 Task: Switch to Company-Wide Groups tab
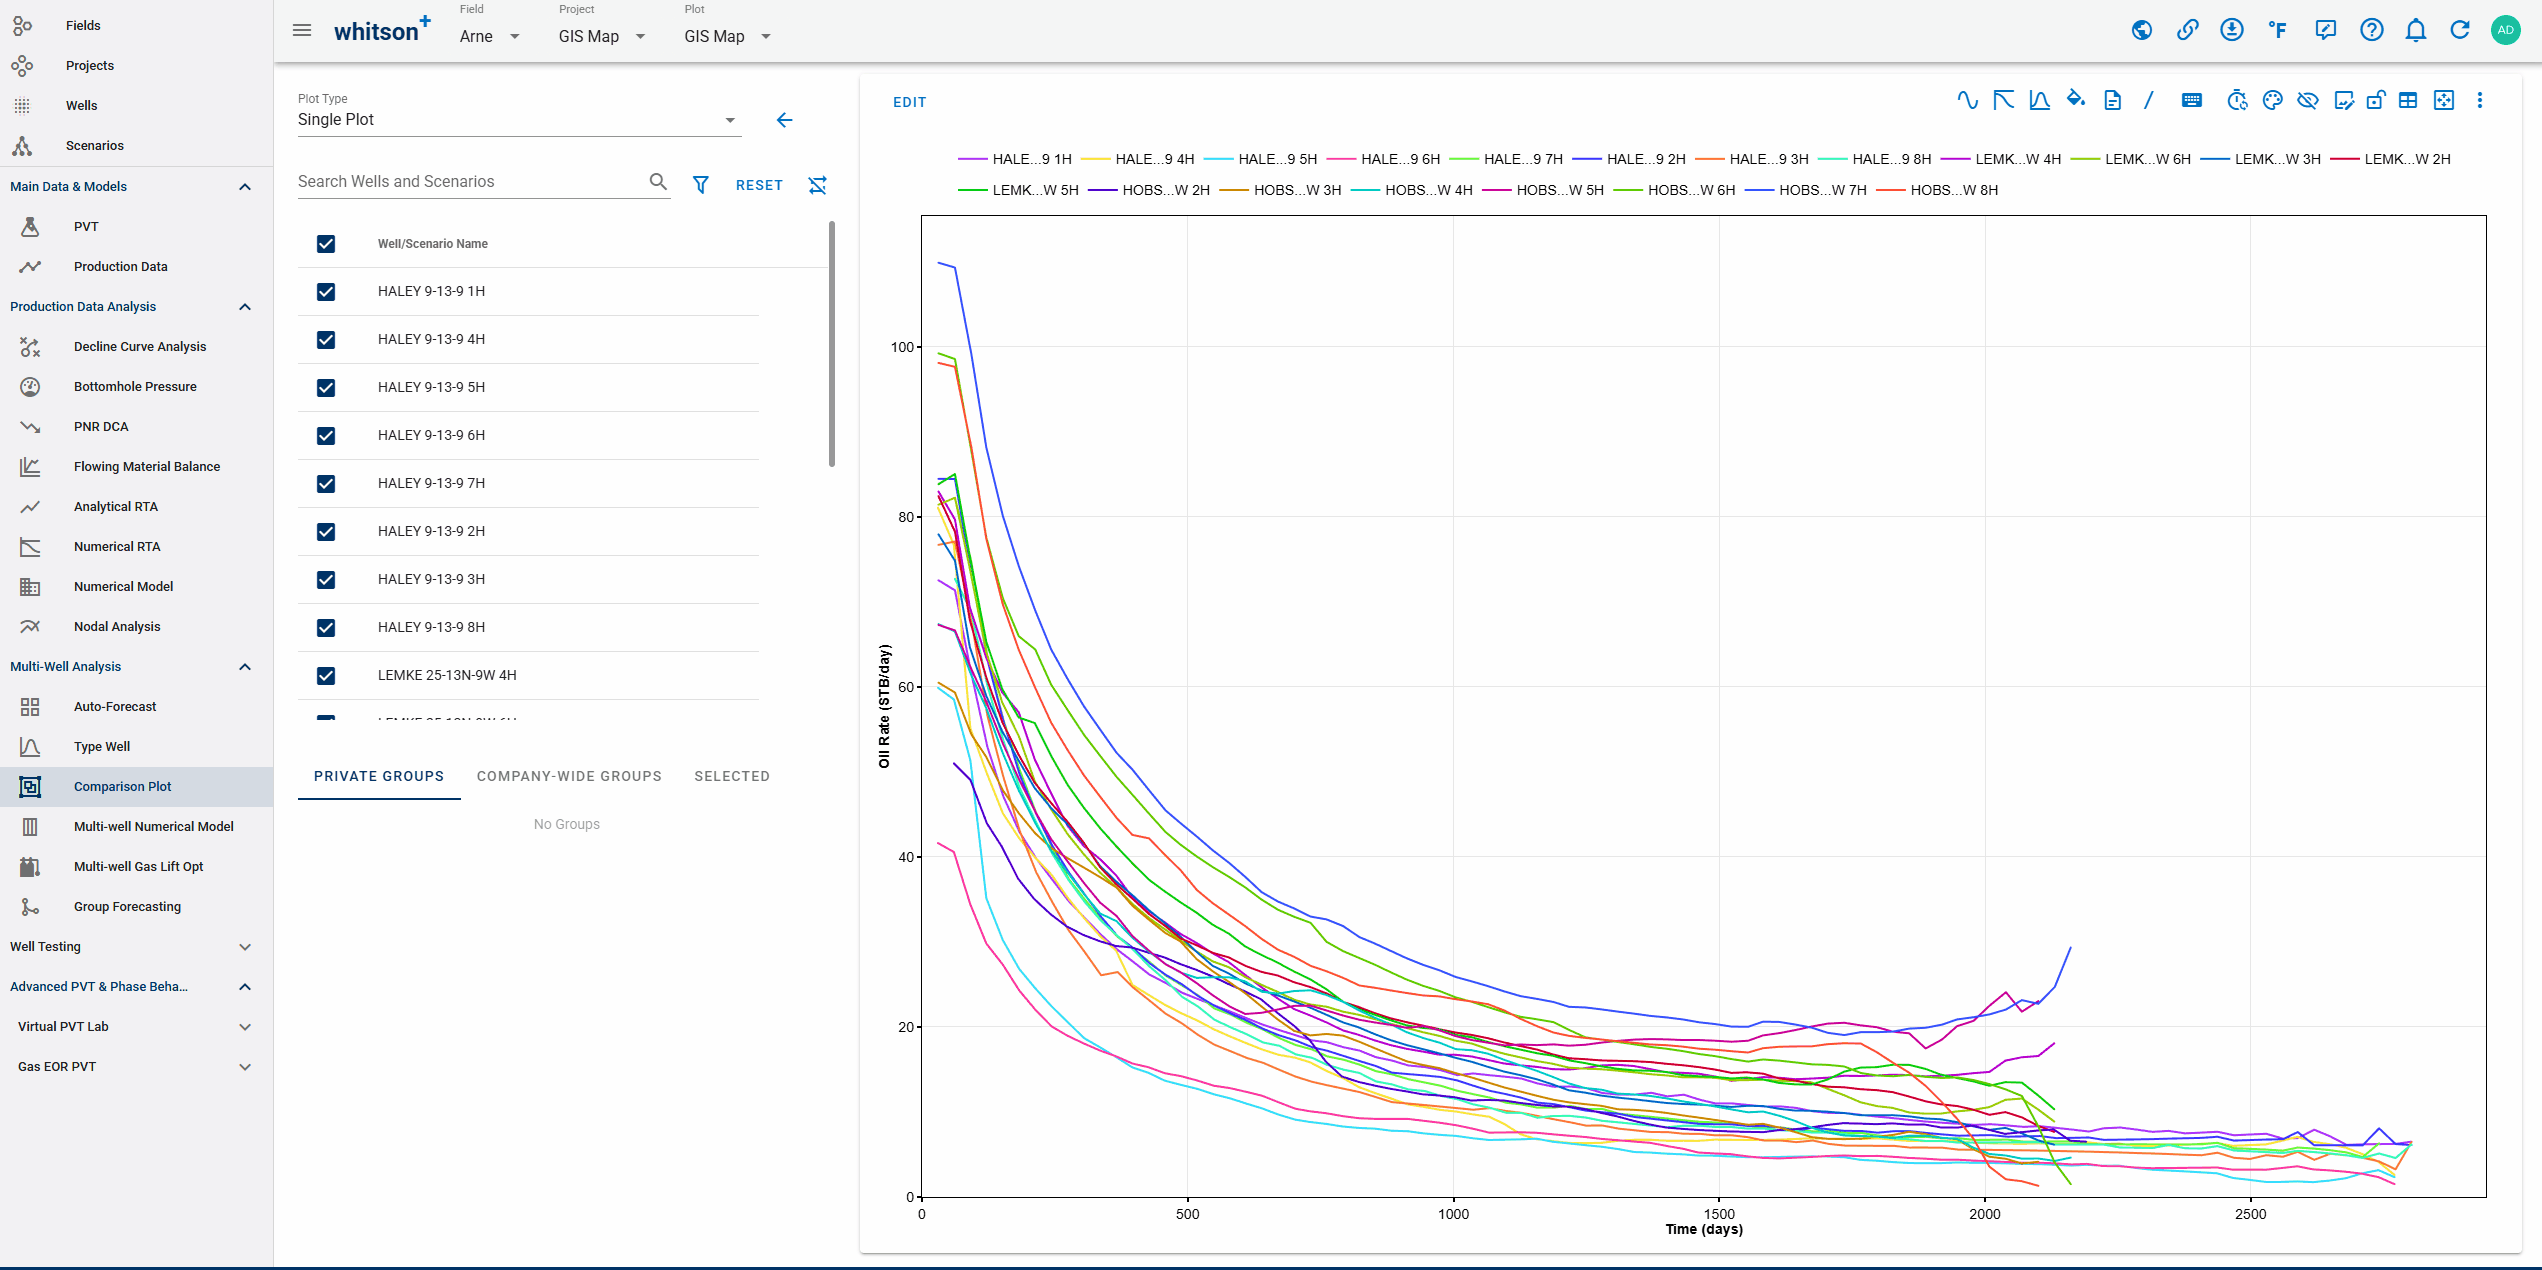(x=569, y=776)
